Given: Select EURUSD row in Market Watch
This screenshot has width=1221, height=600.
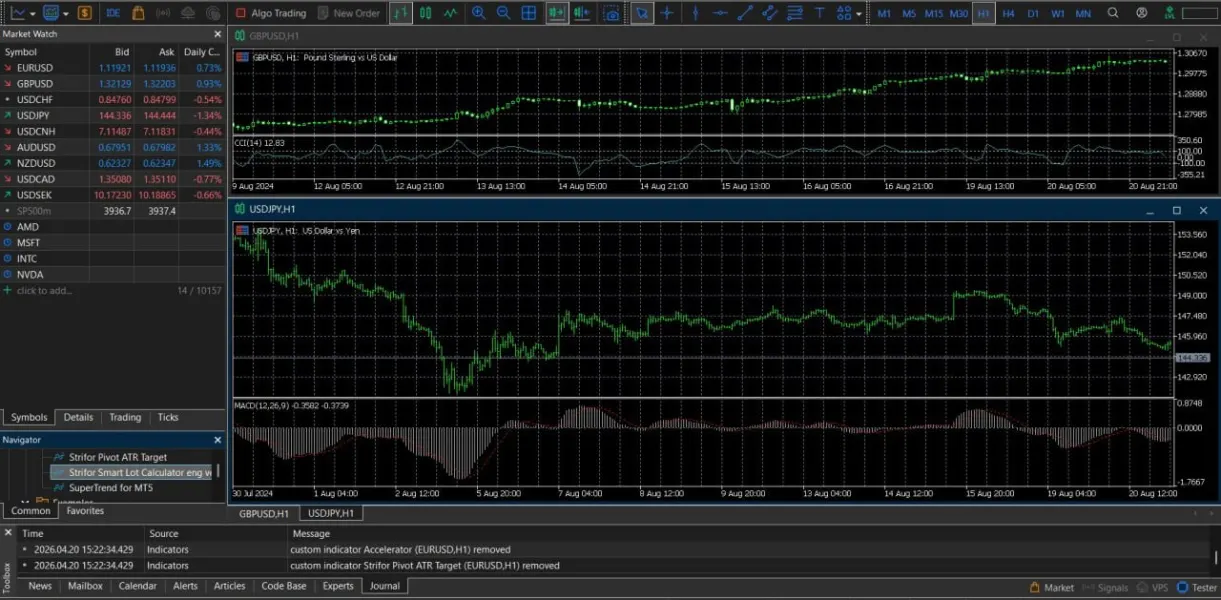Looking at the screenshot, I should 113,67.
